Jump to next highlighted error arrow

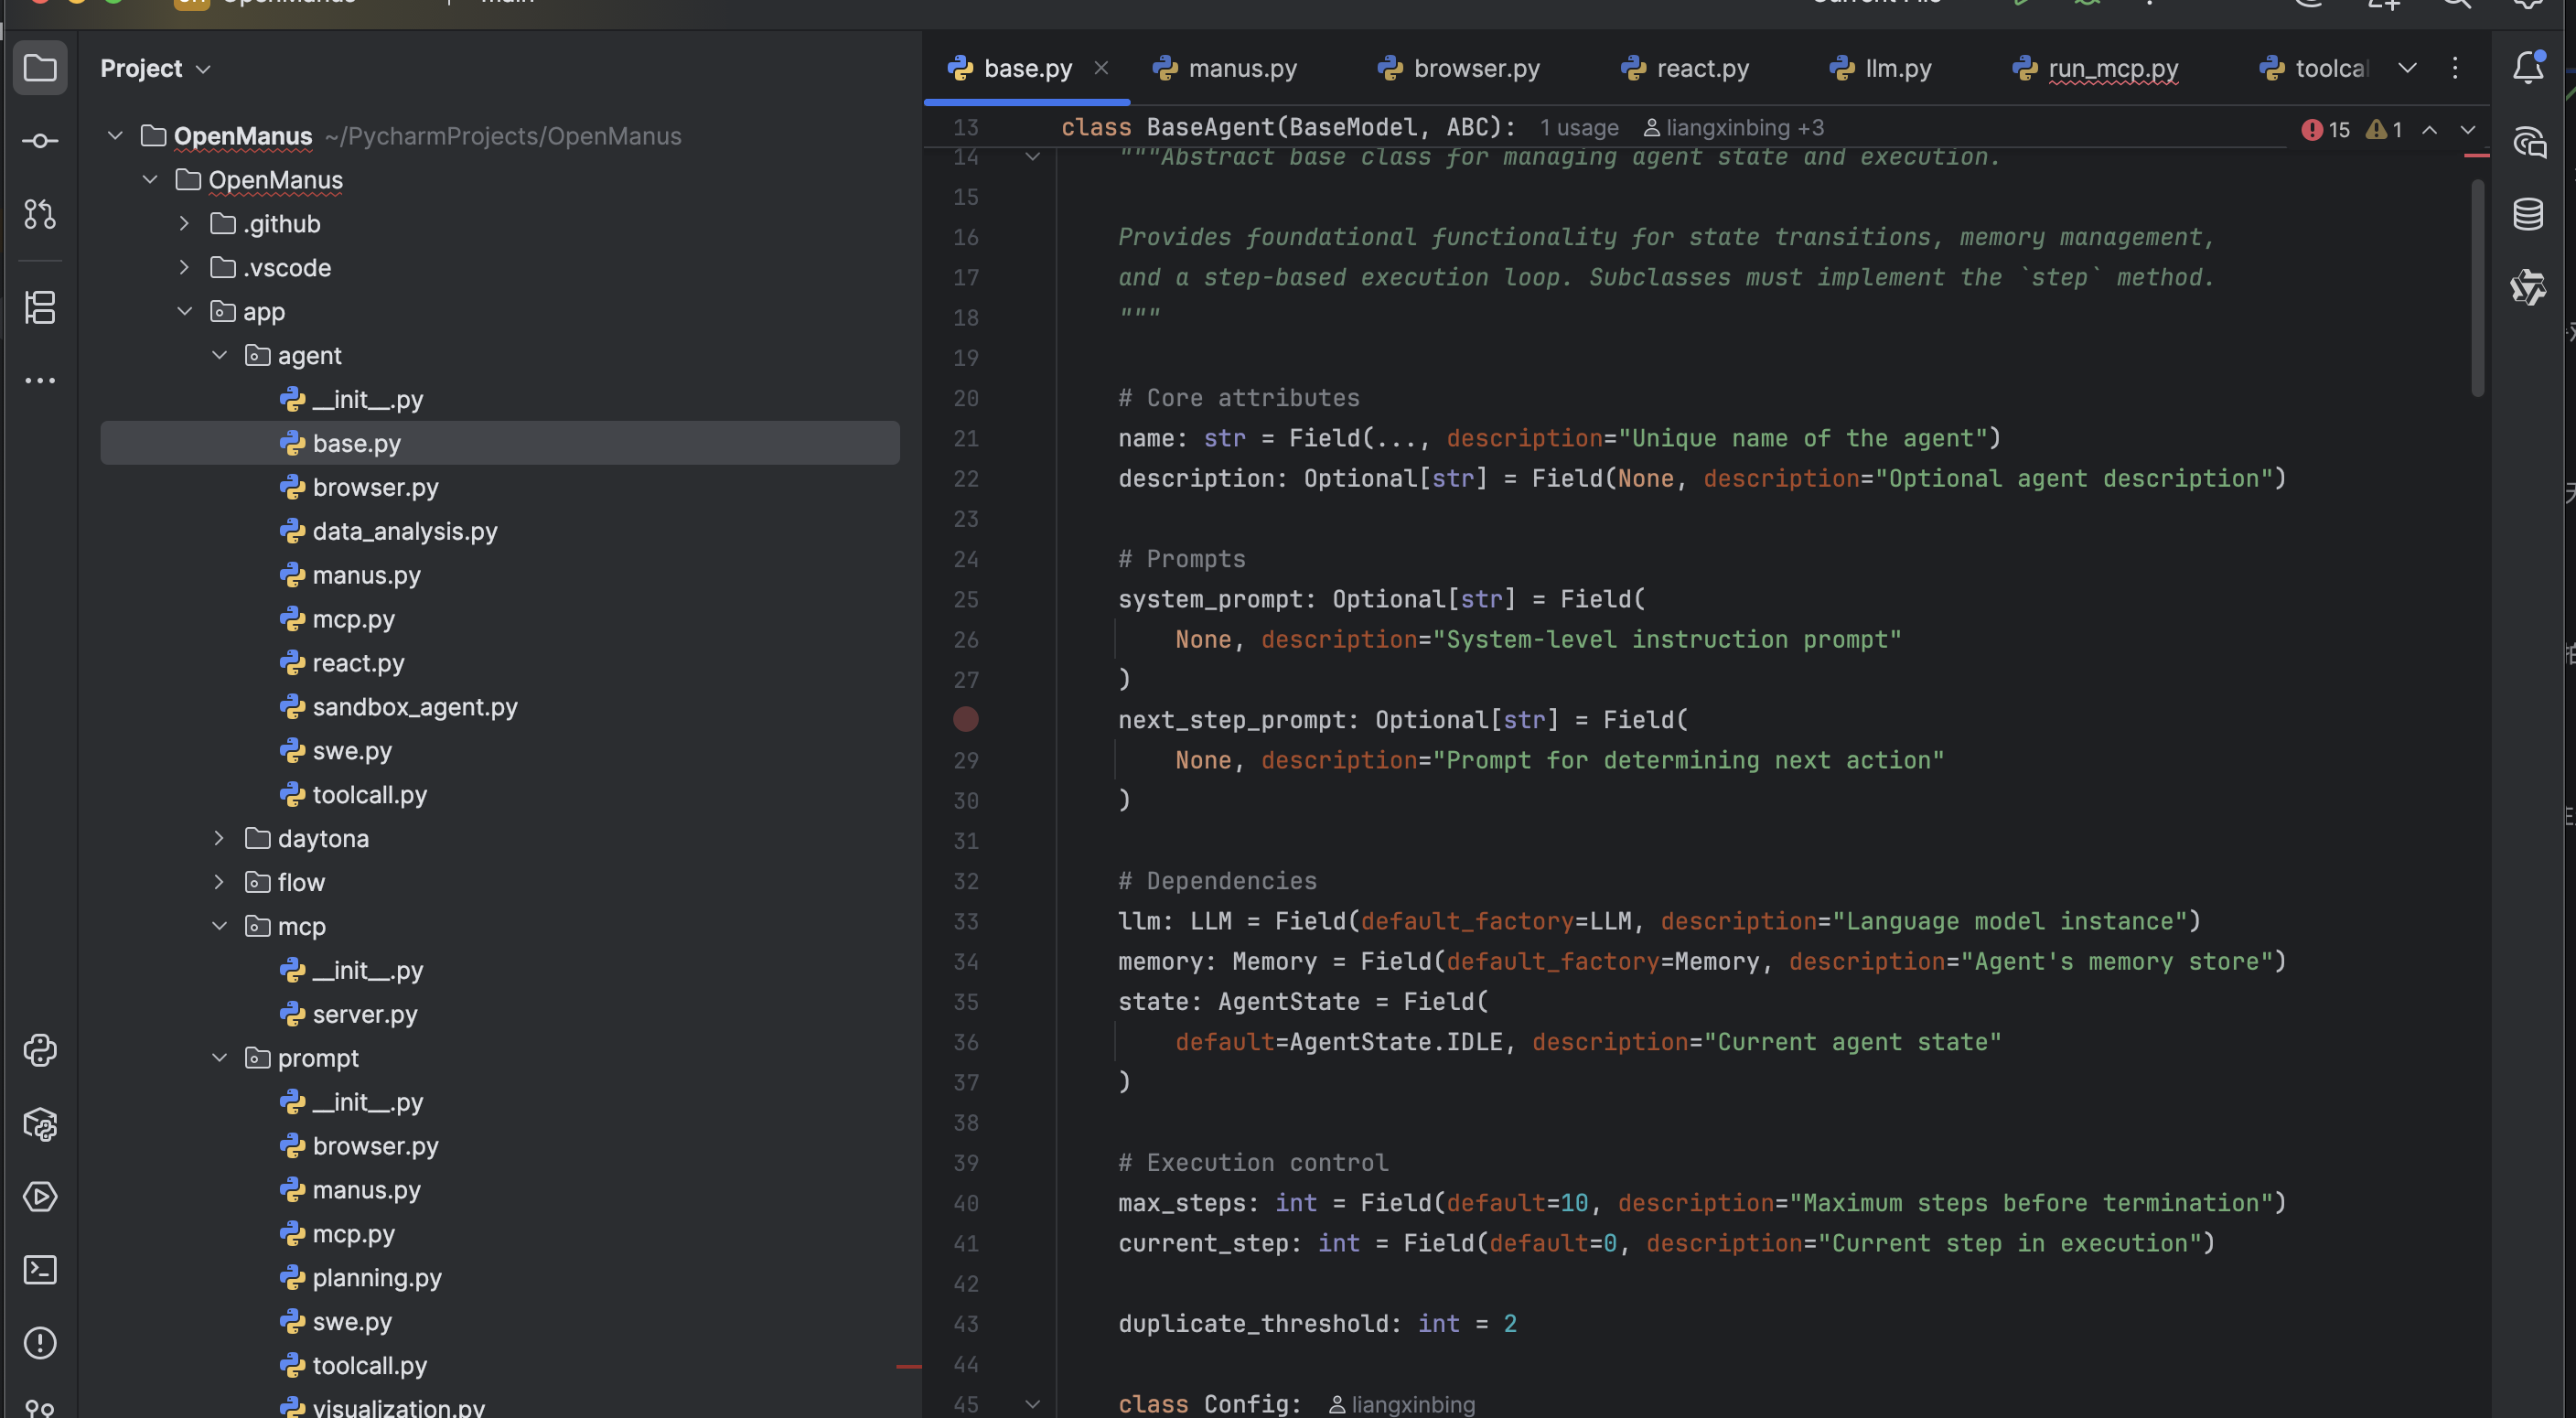pyautogui.click(x=2468, y=130)
